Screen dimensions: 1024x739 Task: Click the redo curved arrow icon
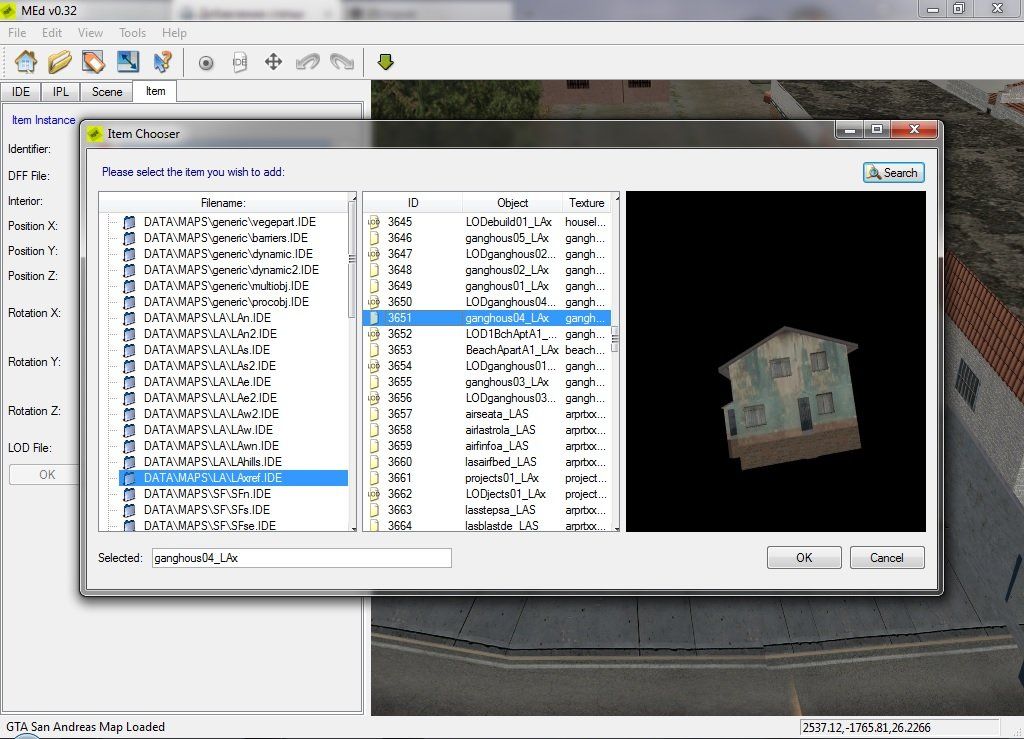click(x=342, y=62)
